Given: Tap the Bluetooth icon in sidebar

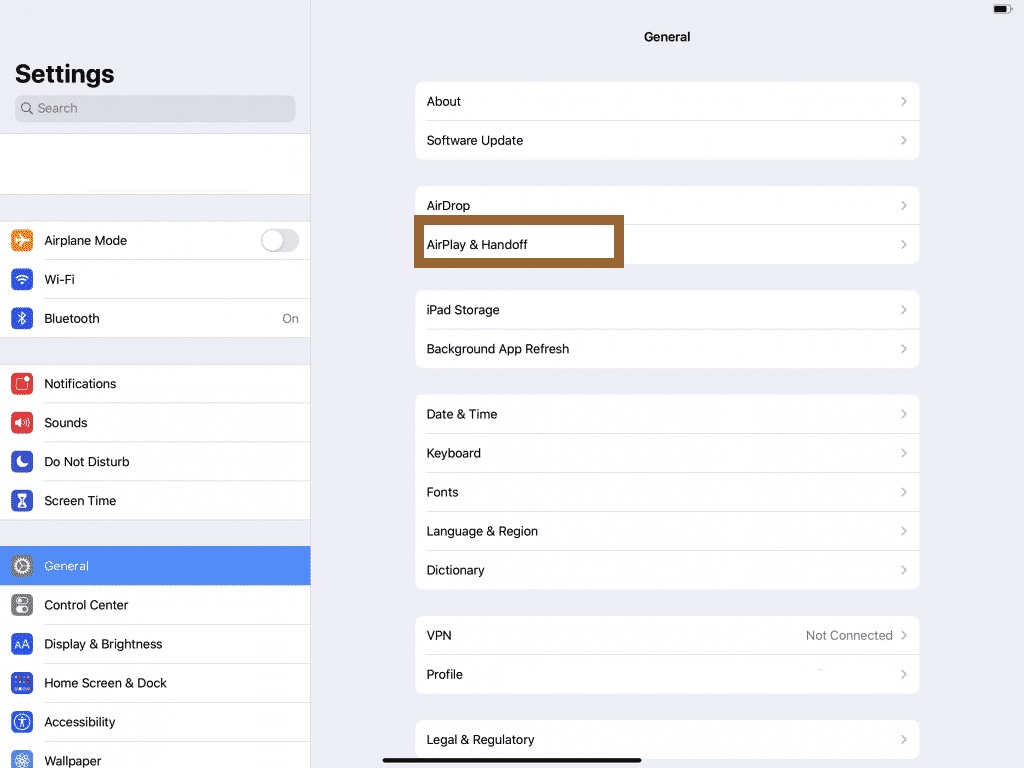Looking at the screenshot, I should tap(22, 319).
